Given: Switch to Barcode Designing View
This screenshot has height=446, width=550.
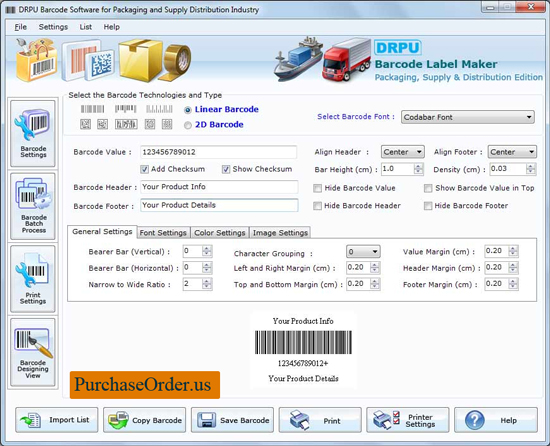Looking at the screenshot, I should click(33, 352).
